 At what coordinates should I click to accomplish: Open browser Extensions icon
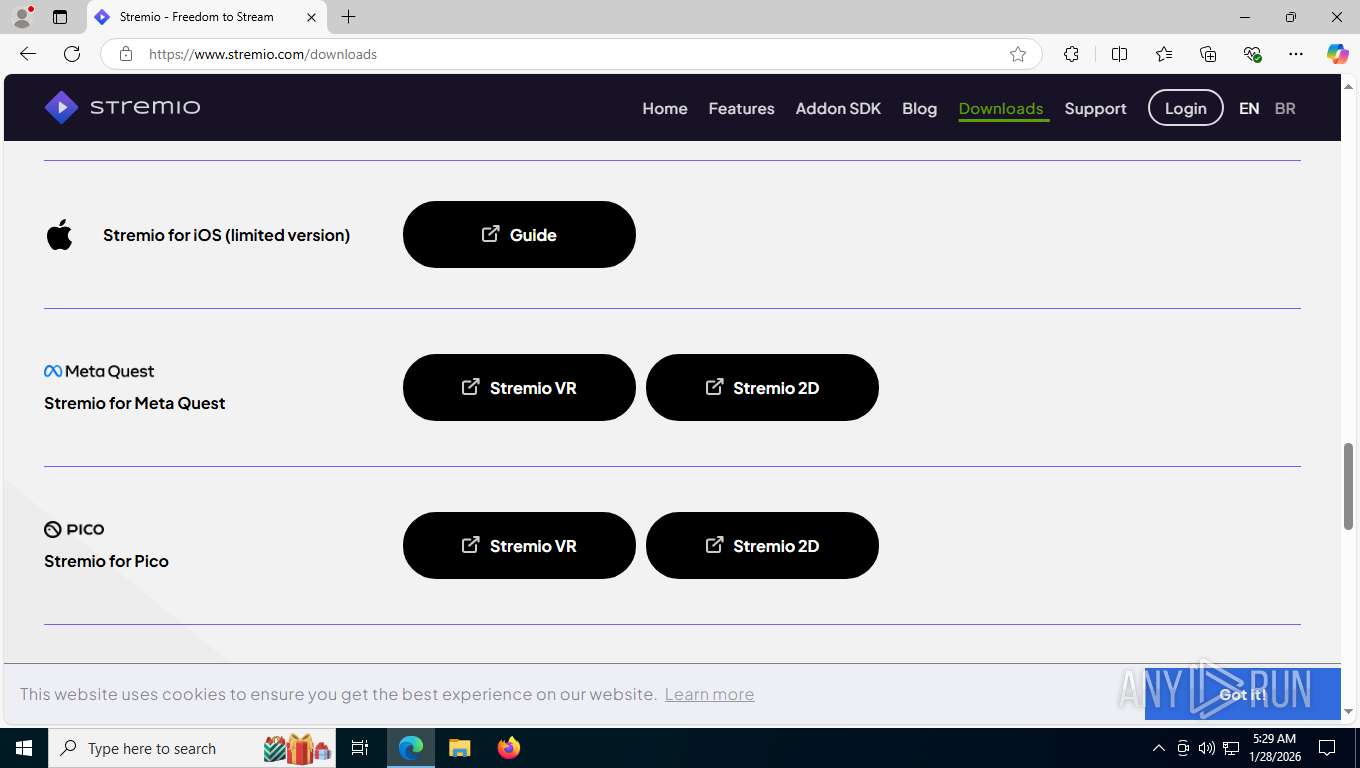click(x=1071, y=54)
